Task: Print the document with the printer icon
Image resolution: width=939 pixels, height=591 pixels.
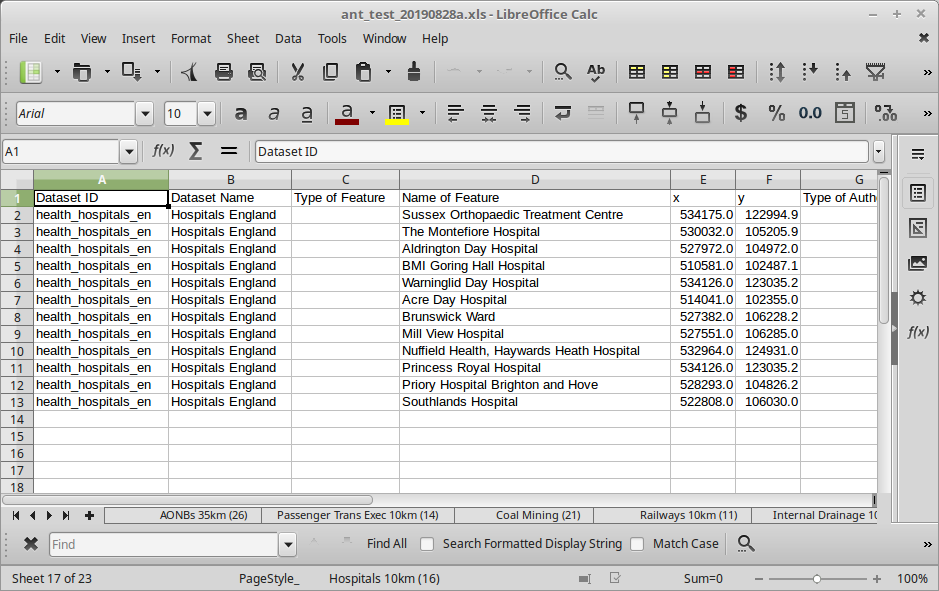Action: tap(224, 72)
